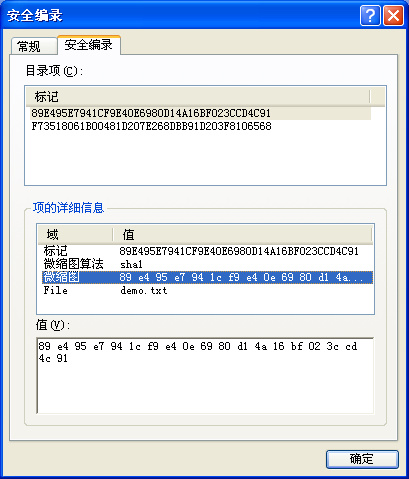409x479 pixels.
Task: Select the 微缩图算法 row
Action: click(x=207, y=264)
